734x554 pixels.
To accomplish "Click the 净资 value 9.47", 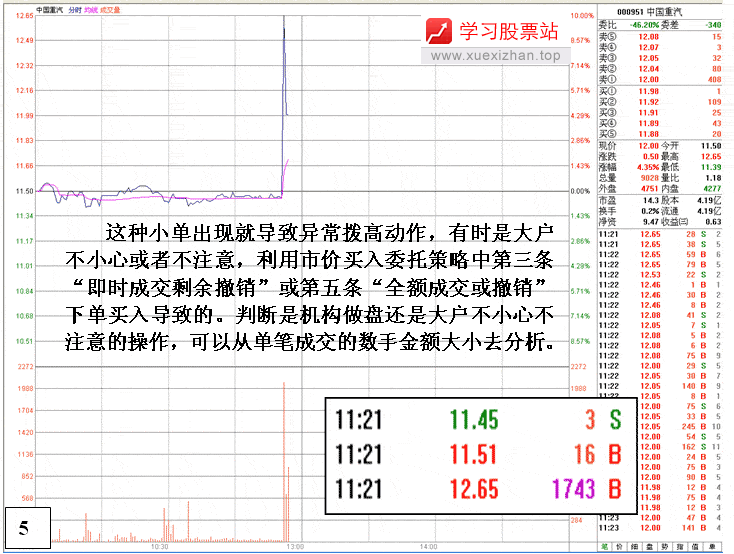I will [x=651, y=222].
